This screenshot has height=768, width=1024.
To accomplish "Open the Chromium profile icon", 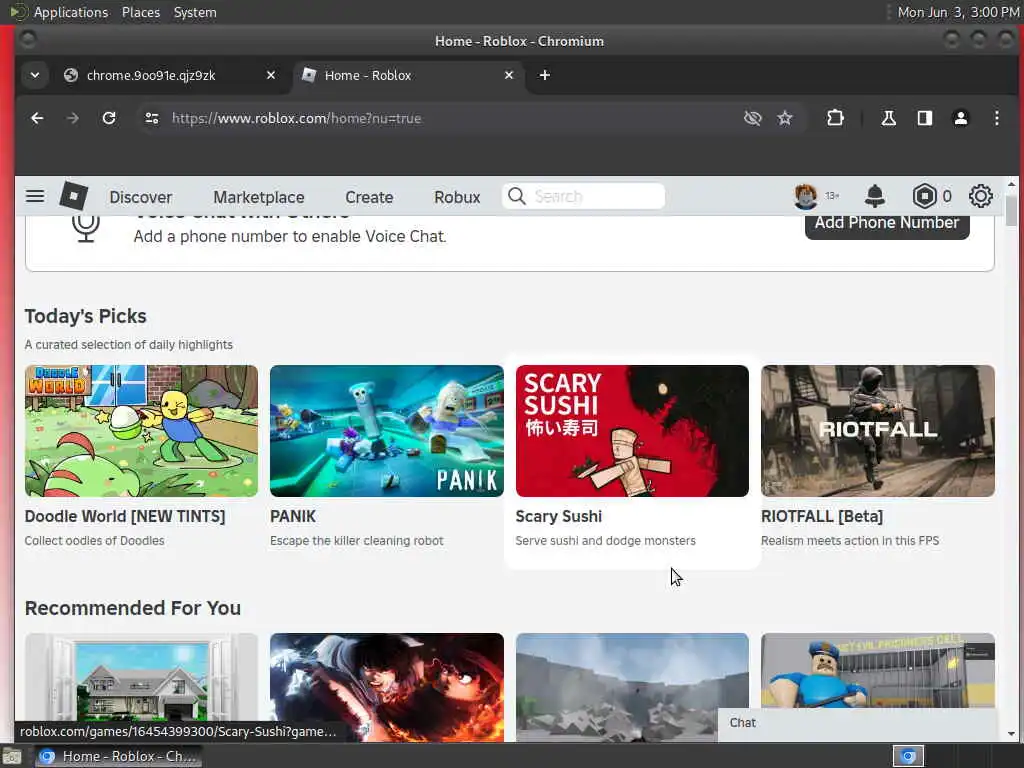I will [x=961, y=118].
